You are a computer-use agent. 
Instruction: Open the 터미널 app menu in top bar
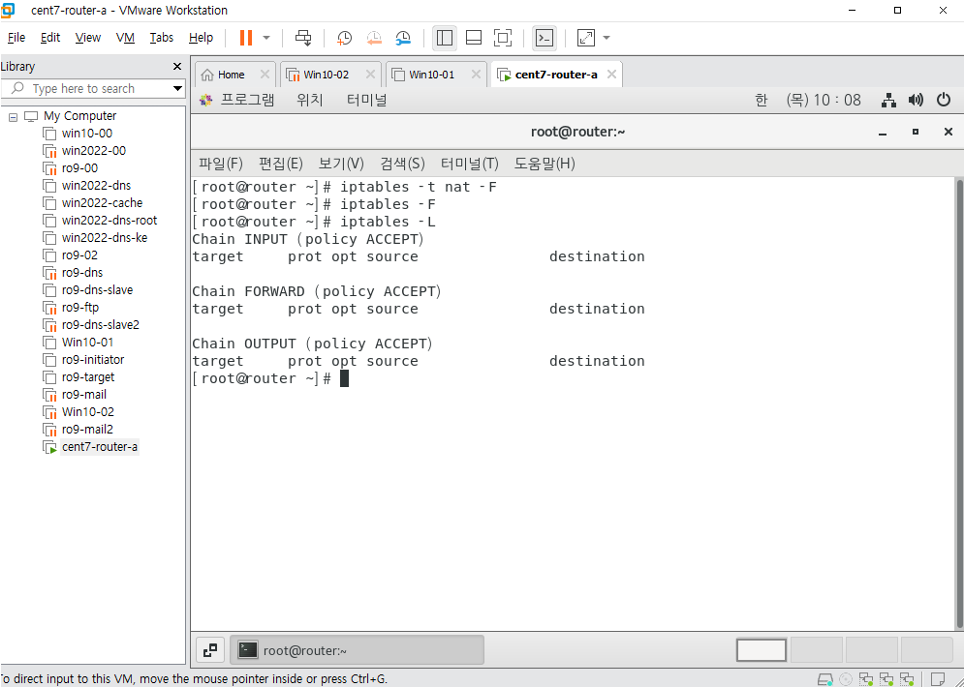(x=367, y=100)
